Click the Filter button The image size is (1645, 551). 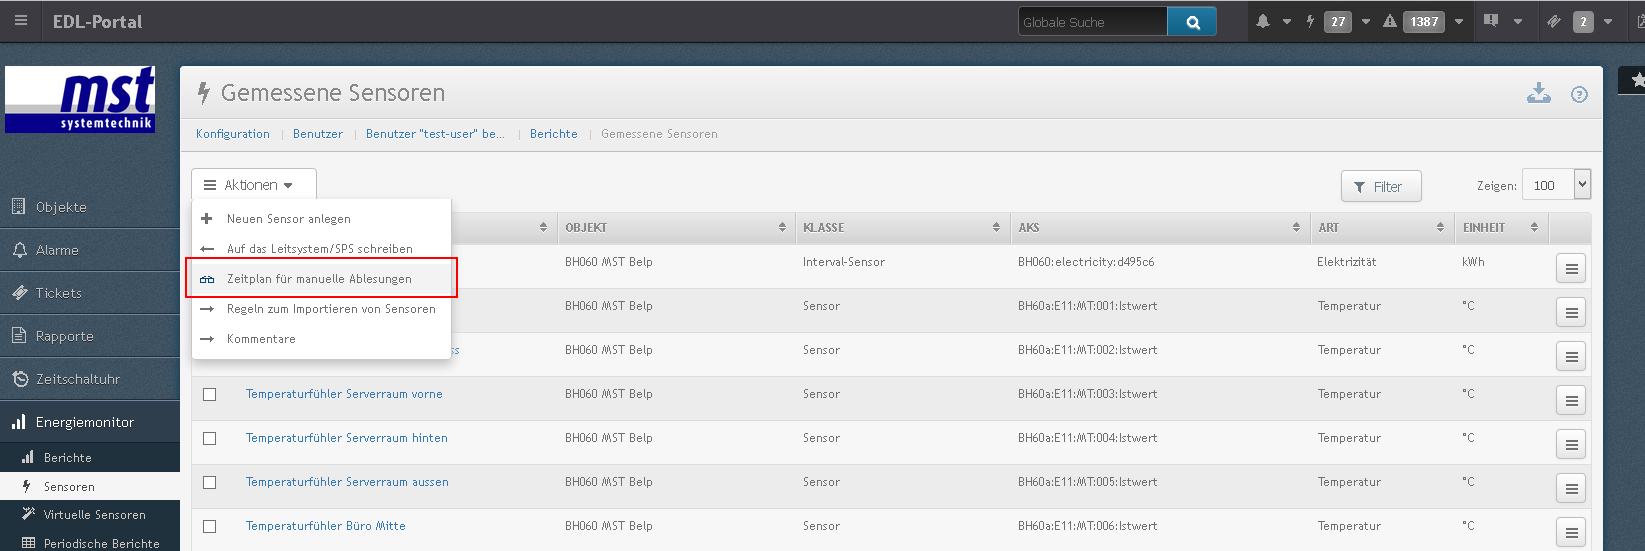pyautogui.click(x=1380, y=187)
